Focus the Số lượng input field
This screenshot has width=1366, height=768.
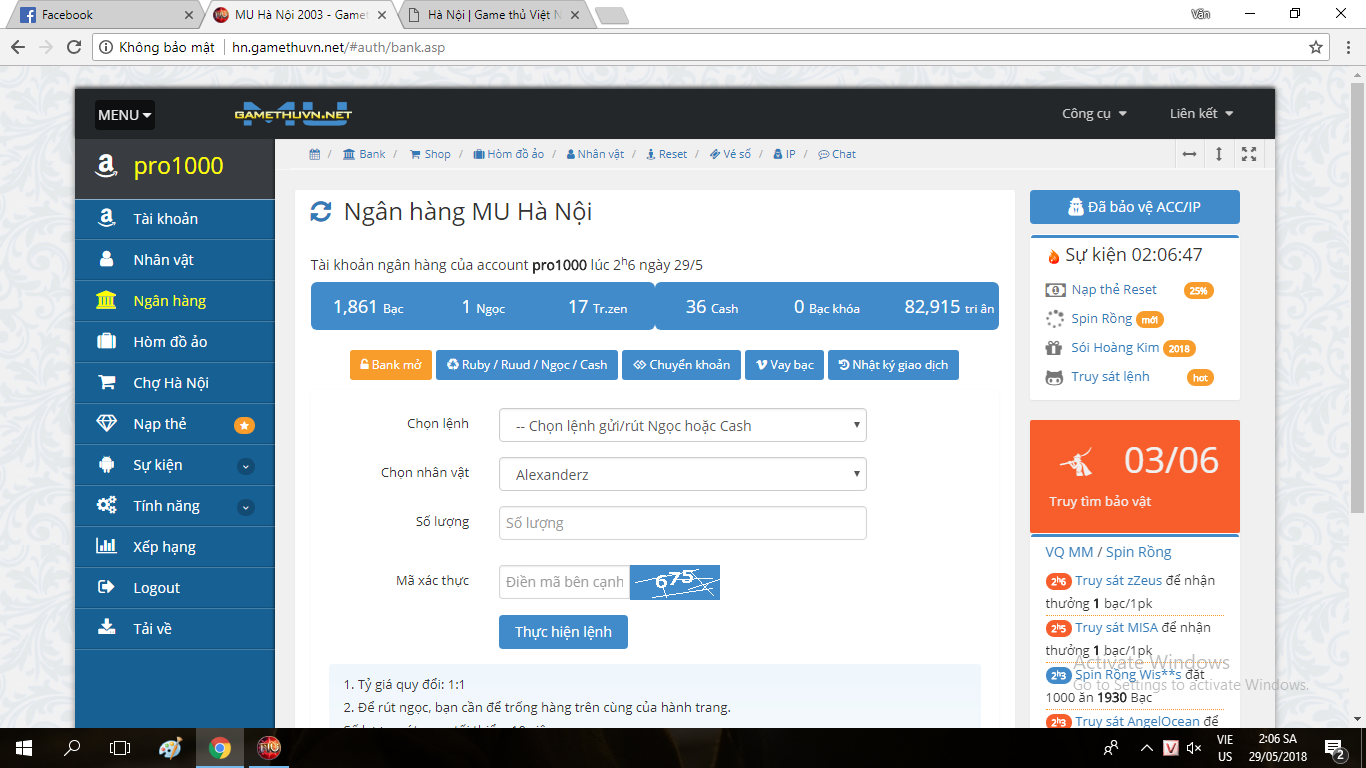click(683, 523)
